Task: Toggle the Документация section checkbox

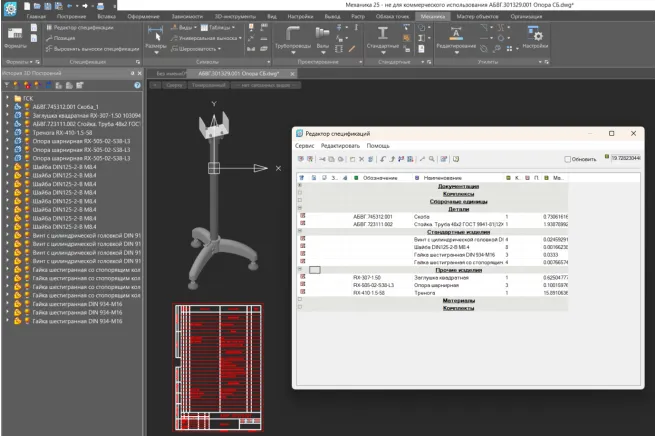Action: point(300,187)
